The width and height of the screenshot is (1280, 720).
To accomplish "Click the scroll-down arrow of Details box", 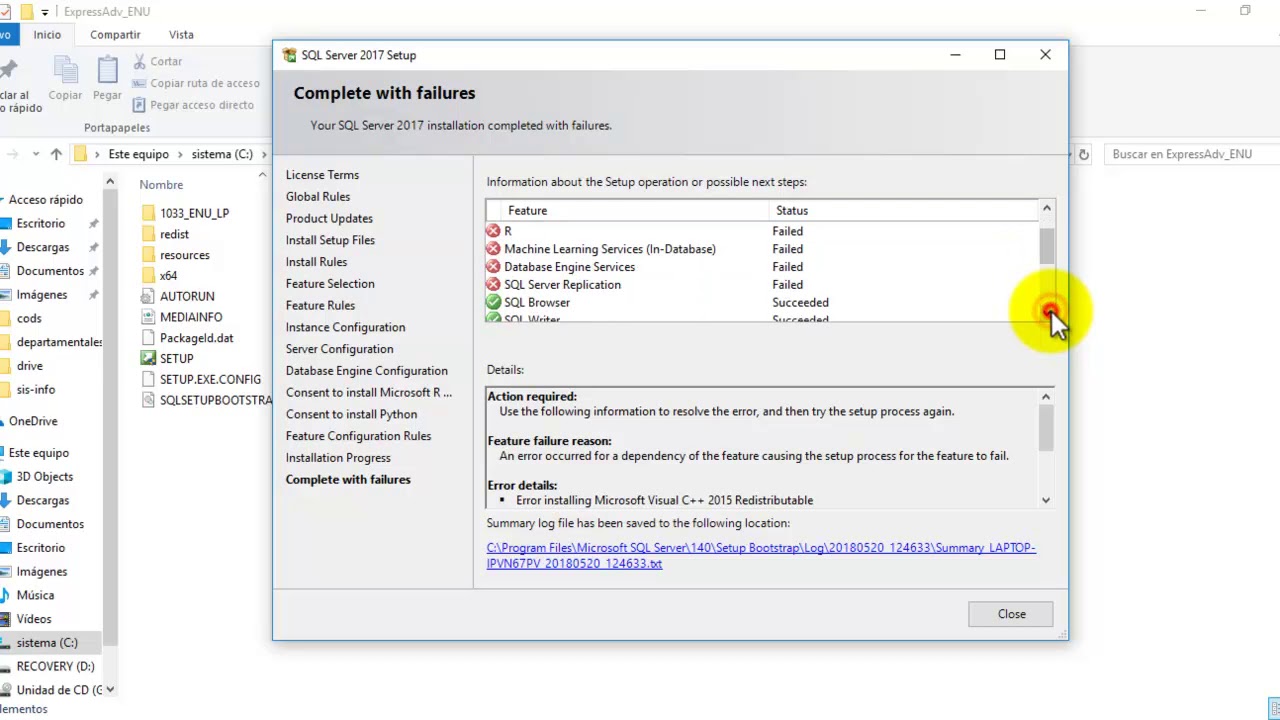I will tap(1046, 500).
